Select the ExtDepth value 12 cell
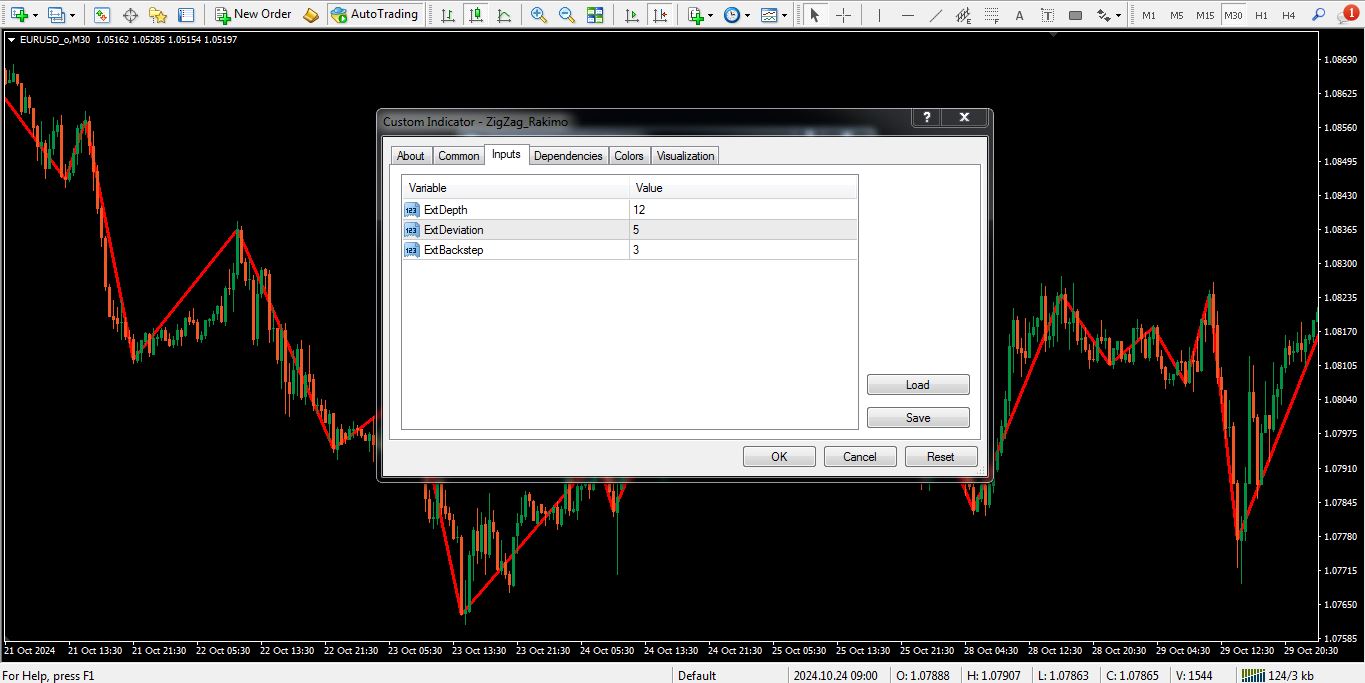Image resolution: width=1365 pixels, height=683 pixels. coord(743,210)
